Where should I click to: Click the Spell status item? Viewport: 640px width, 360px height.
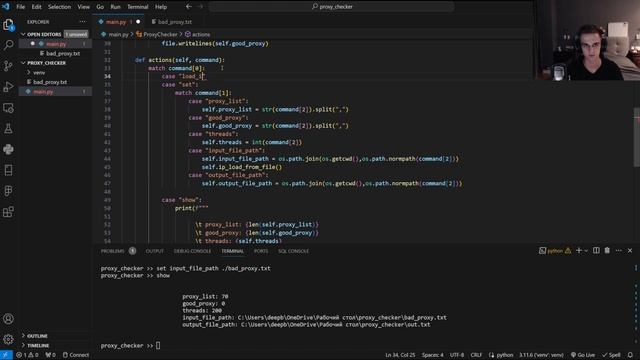[x=611, y=355]
